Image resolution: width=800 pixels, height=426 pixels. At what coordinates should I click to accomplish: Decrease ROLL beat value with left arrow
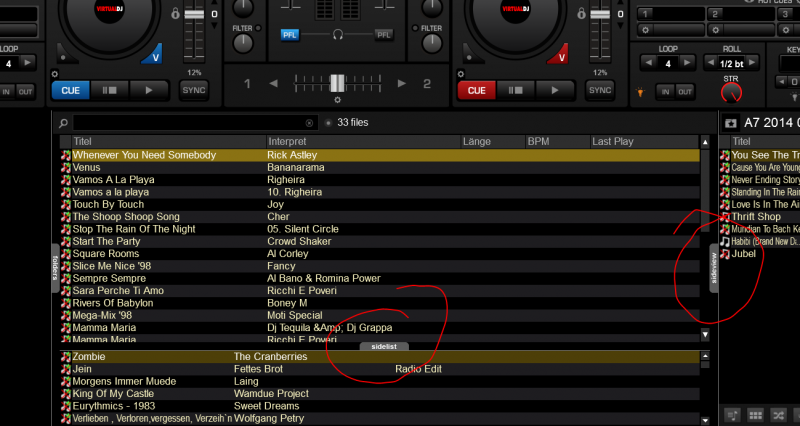coord(710,63)
